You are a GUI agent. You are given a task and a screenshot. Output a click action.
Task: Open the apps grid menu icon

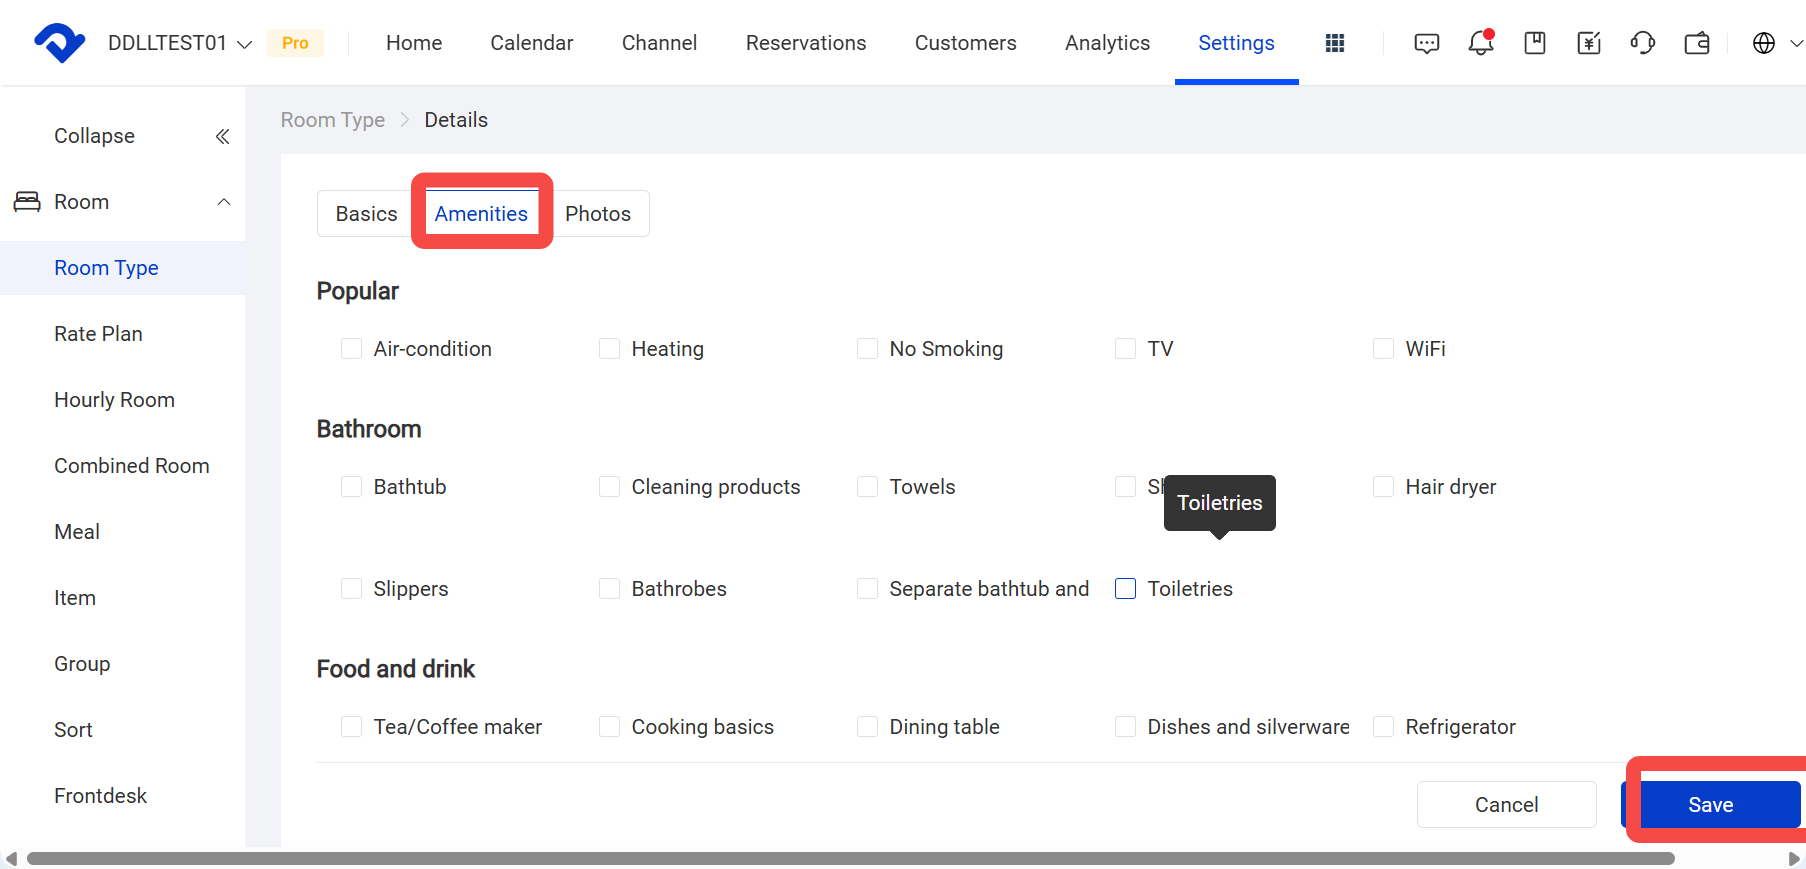click(x=1335, y=43)
